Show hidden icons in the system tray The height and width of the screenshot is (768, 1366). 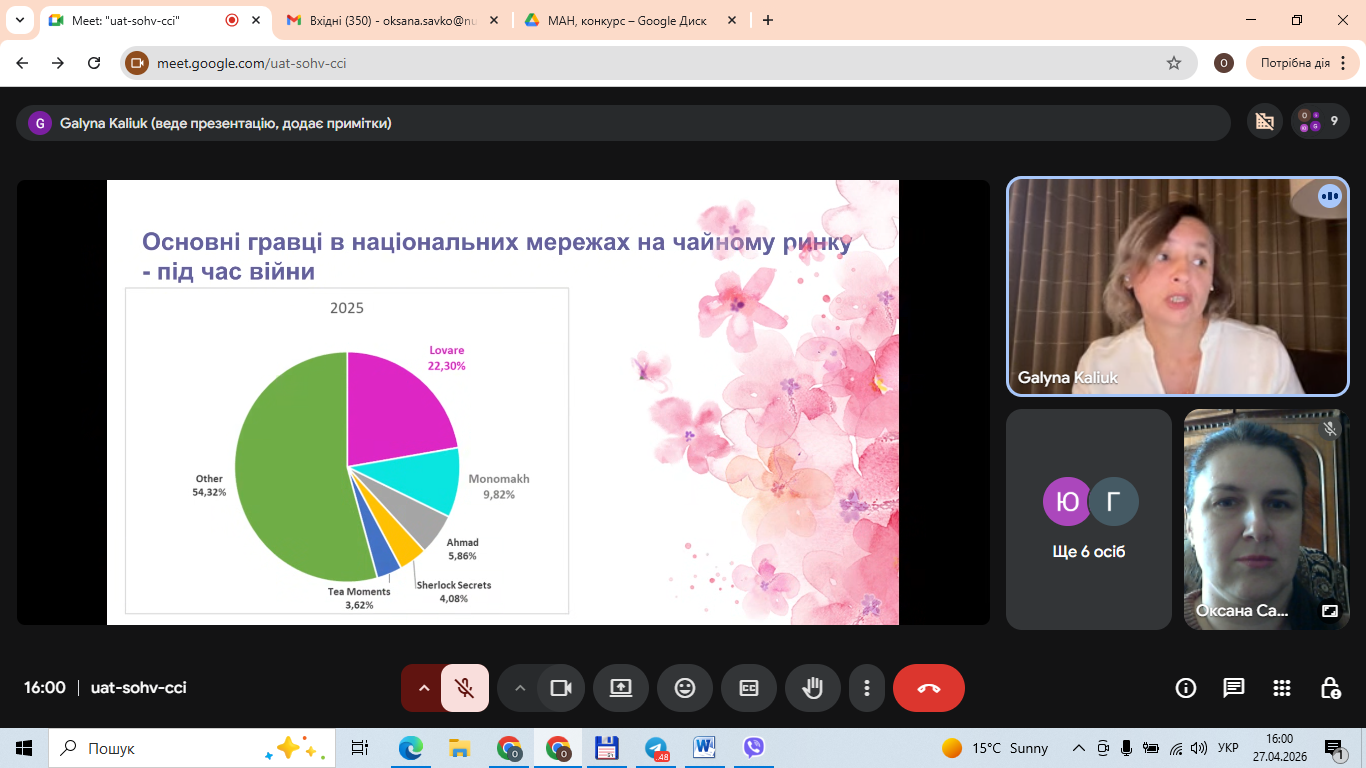tap(1078, 748)
